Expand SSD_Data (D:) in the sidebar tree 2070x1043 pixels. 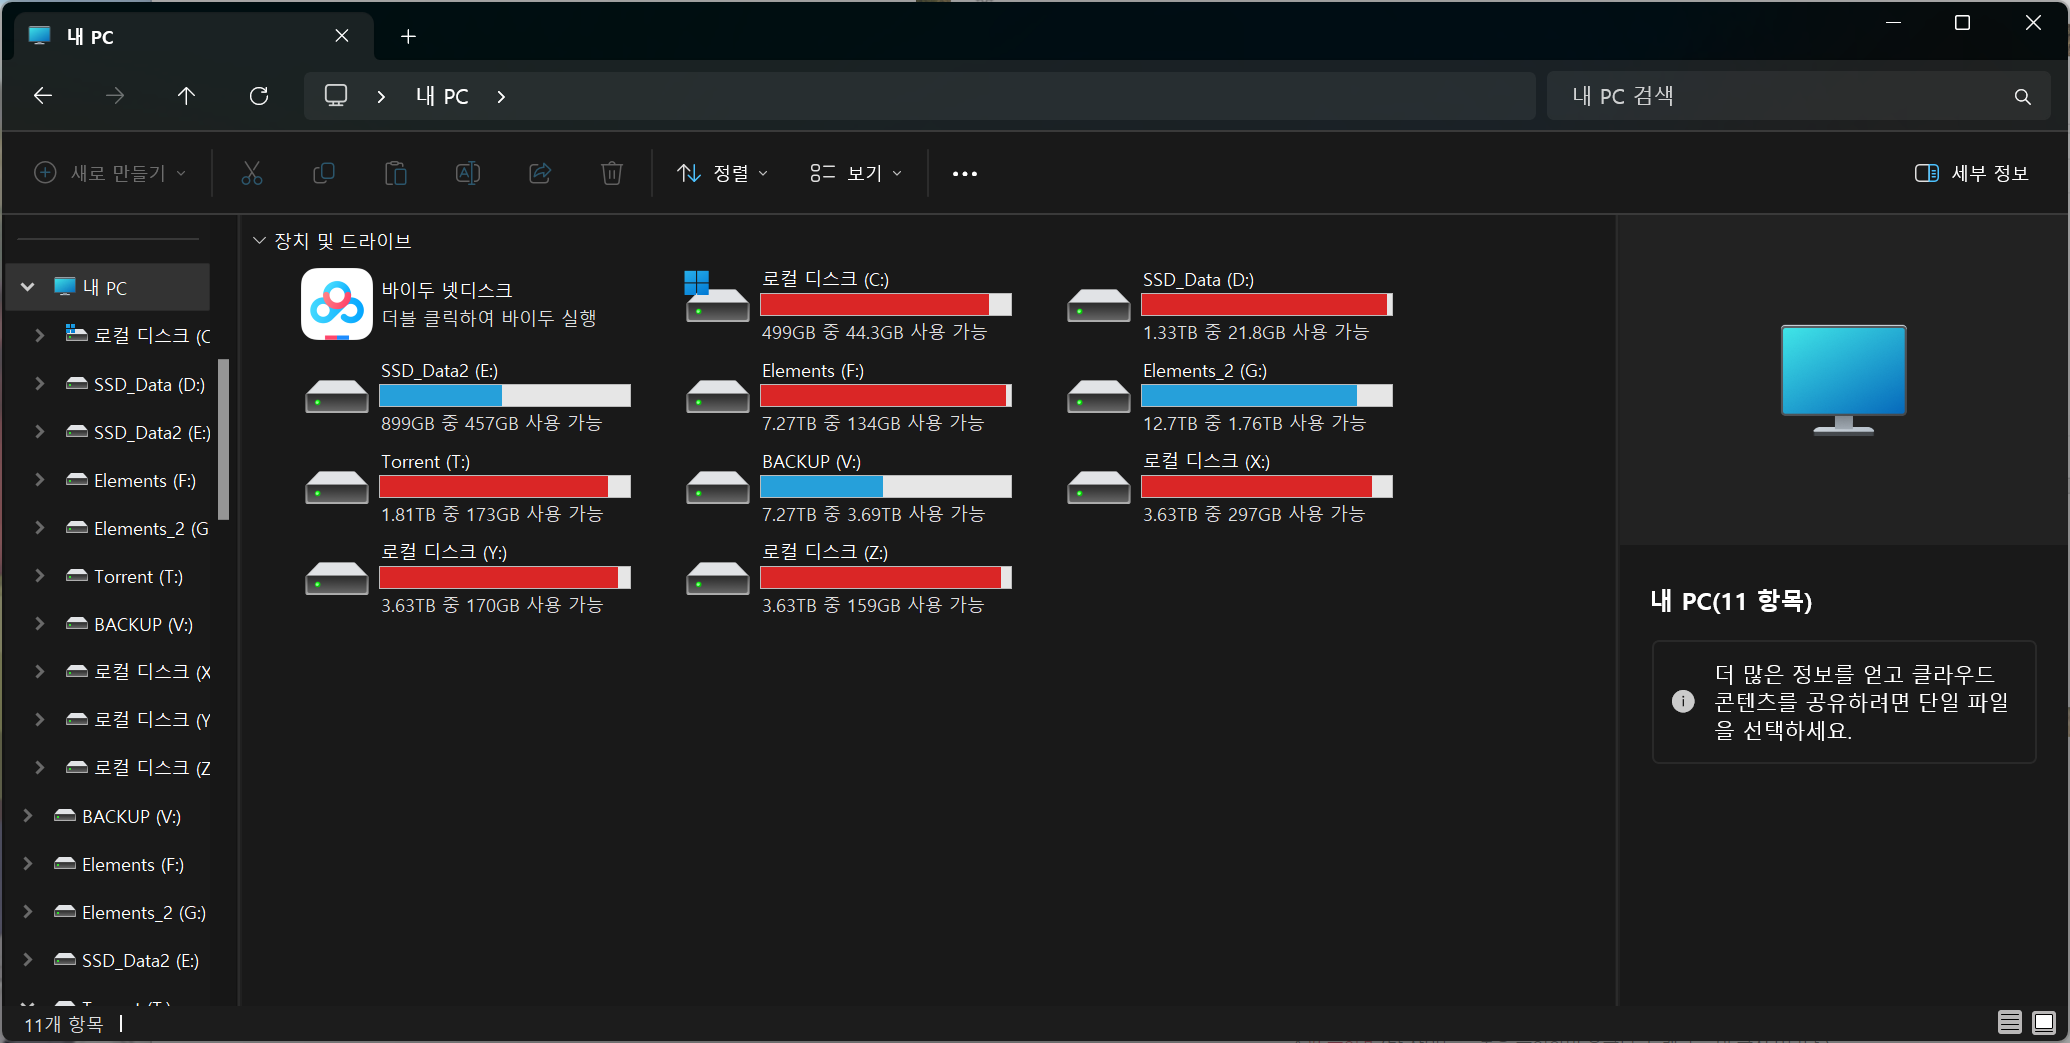click(40, 384)
